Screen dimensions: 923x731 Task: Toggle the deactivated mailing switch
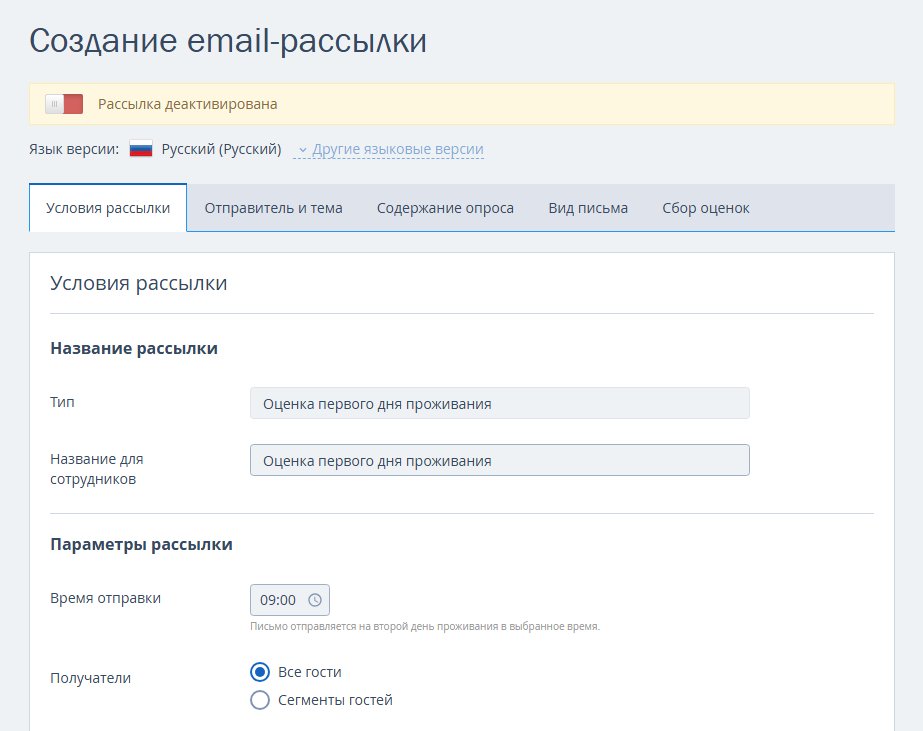(64, 104)
